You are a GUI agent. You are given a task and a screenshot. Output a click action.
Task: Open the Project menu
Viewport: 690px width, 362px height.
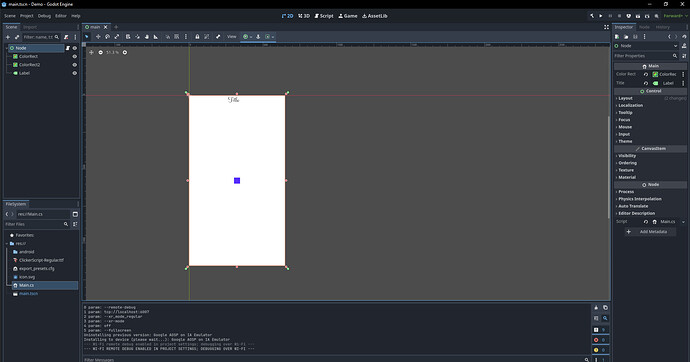(x=26, y=16)
